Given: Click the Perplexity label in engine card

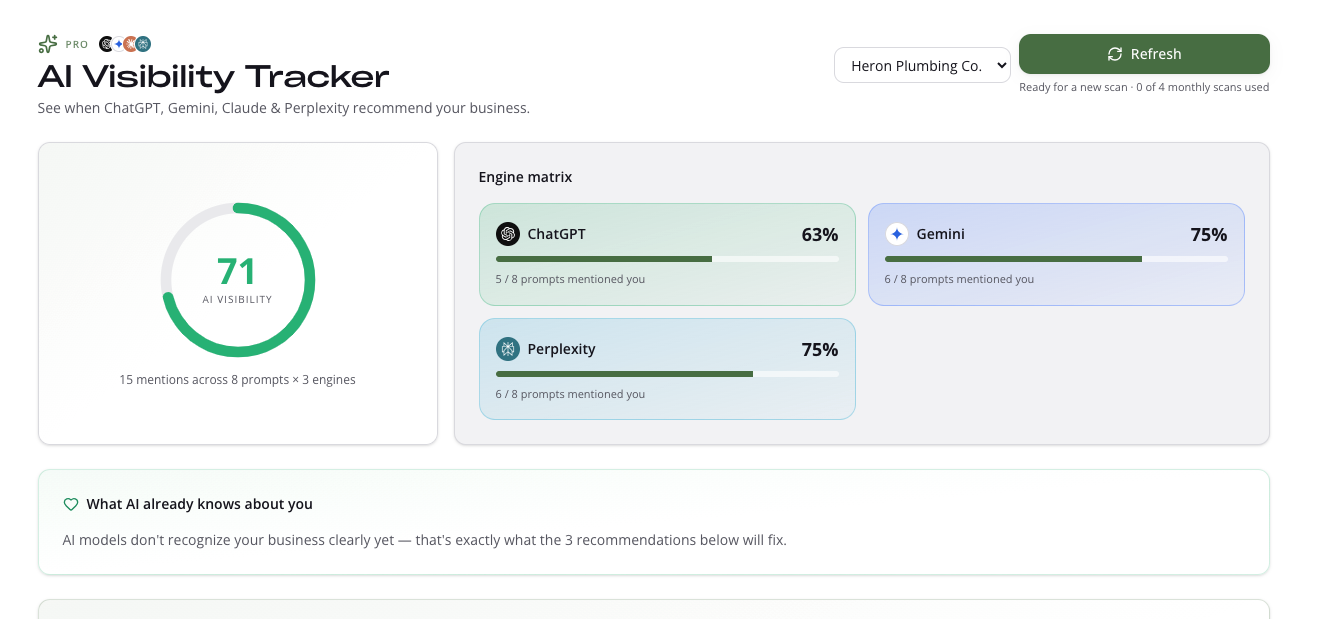Looking at the screenshot, I should [562, 349].
